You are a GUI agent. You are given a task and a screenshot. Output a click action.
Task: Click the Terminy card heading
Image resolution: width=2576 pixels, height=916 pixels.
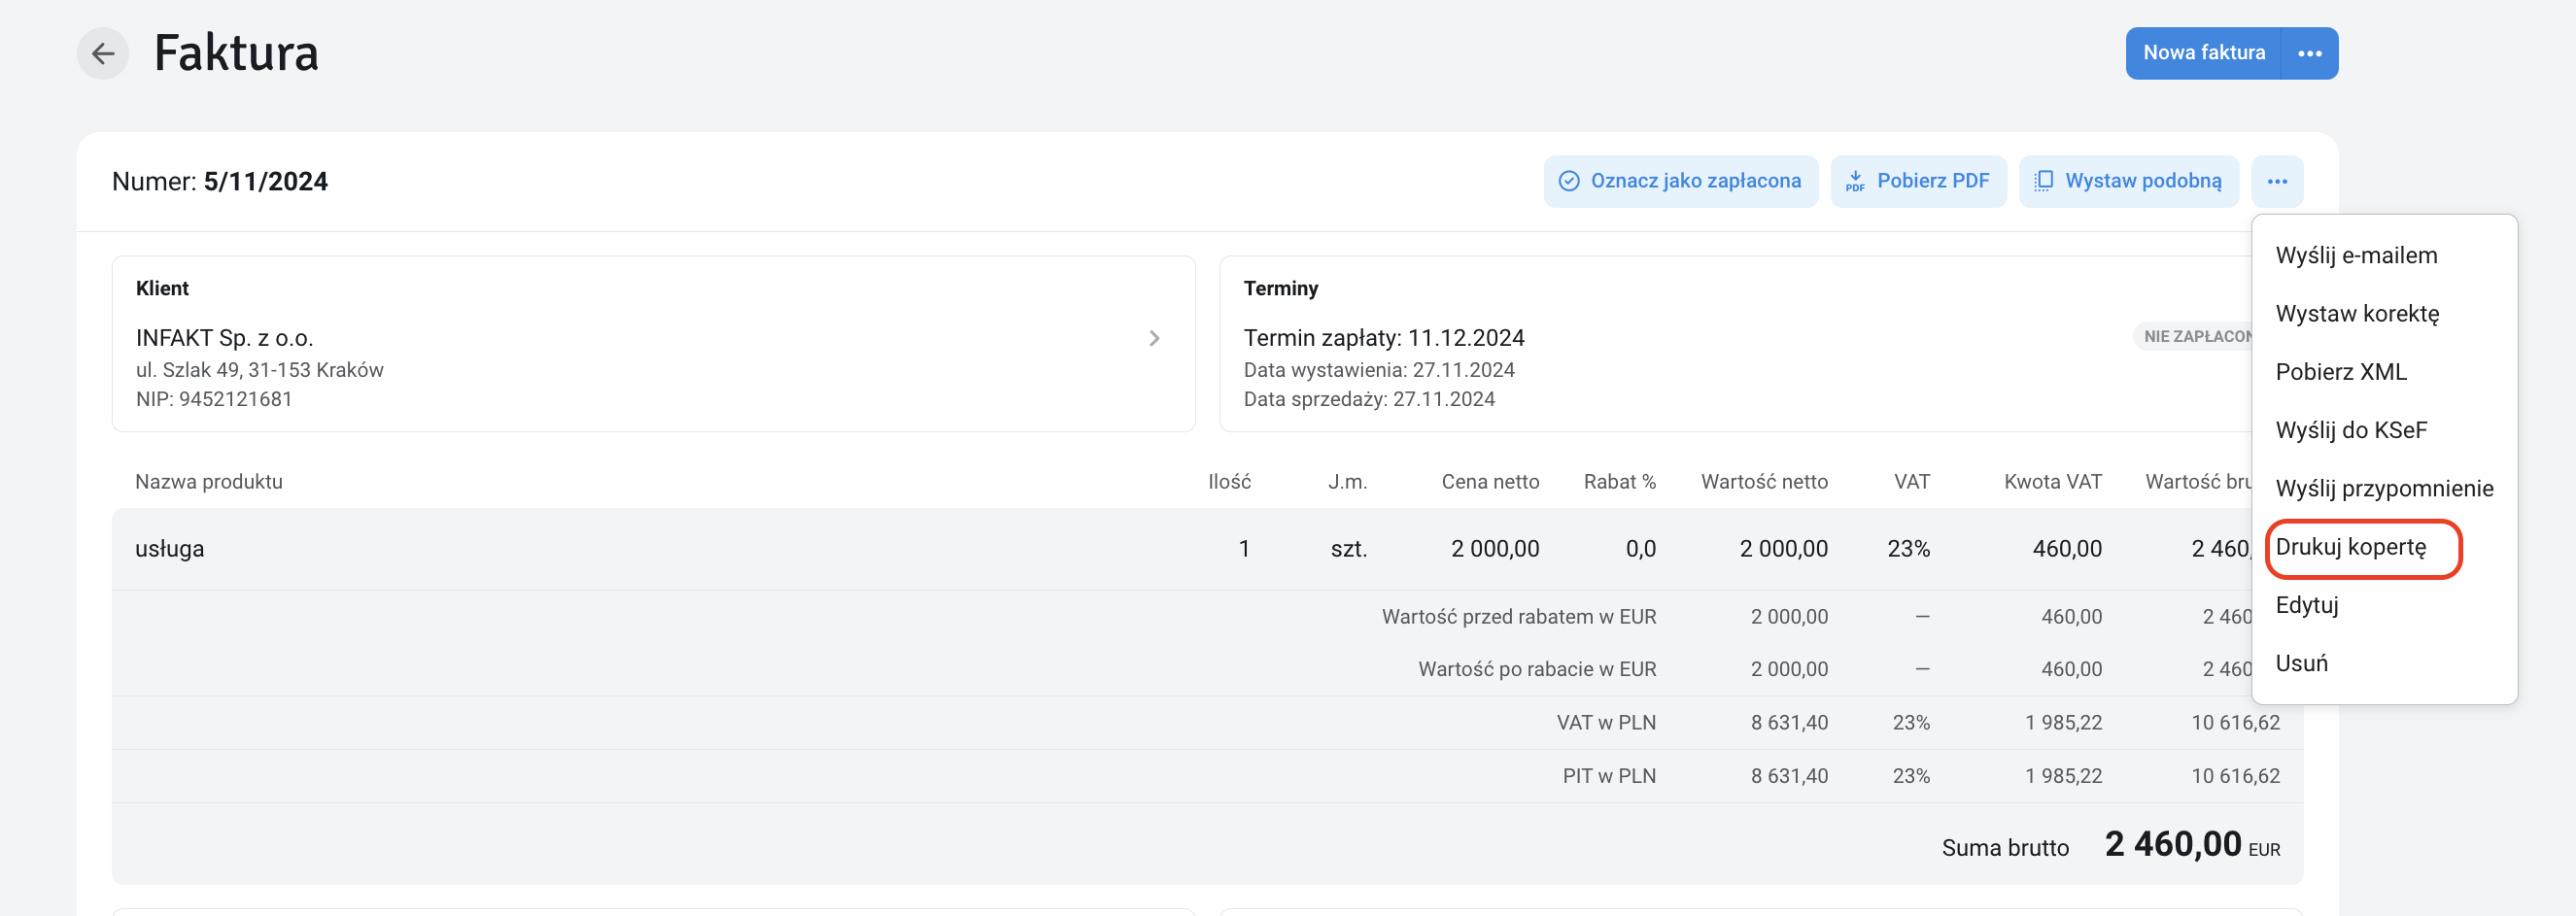(1280, 288)
